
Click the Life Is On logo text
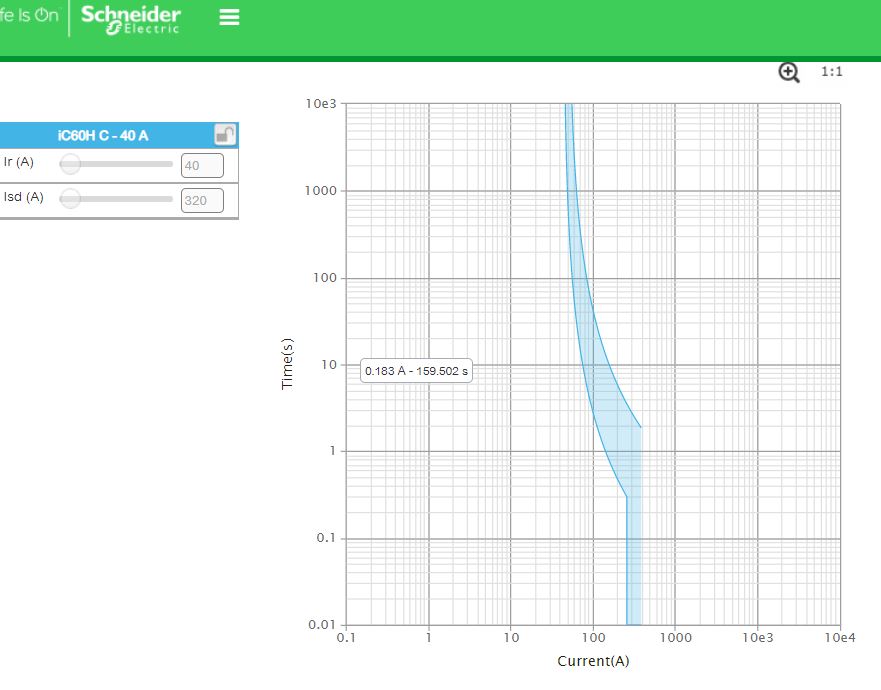coord(29,15)
